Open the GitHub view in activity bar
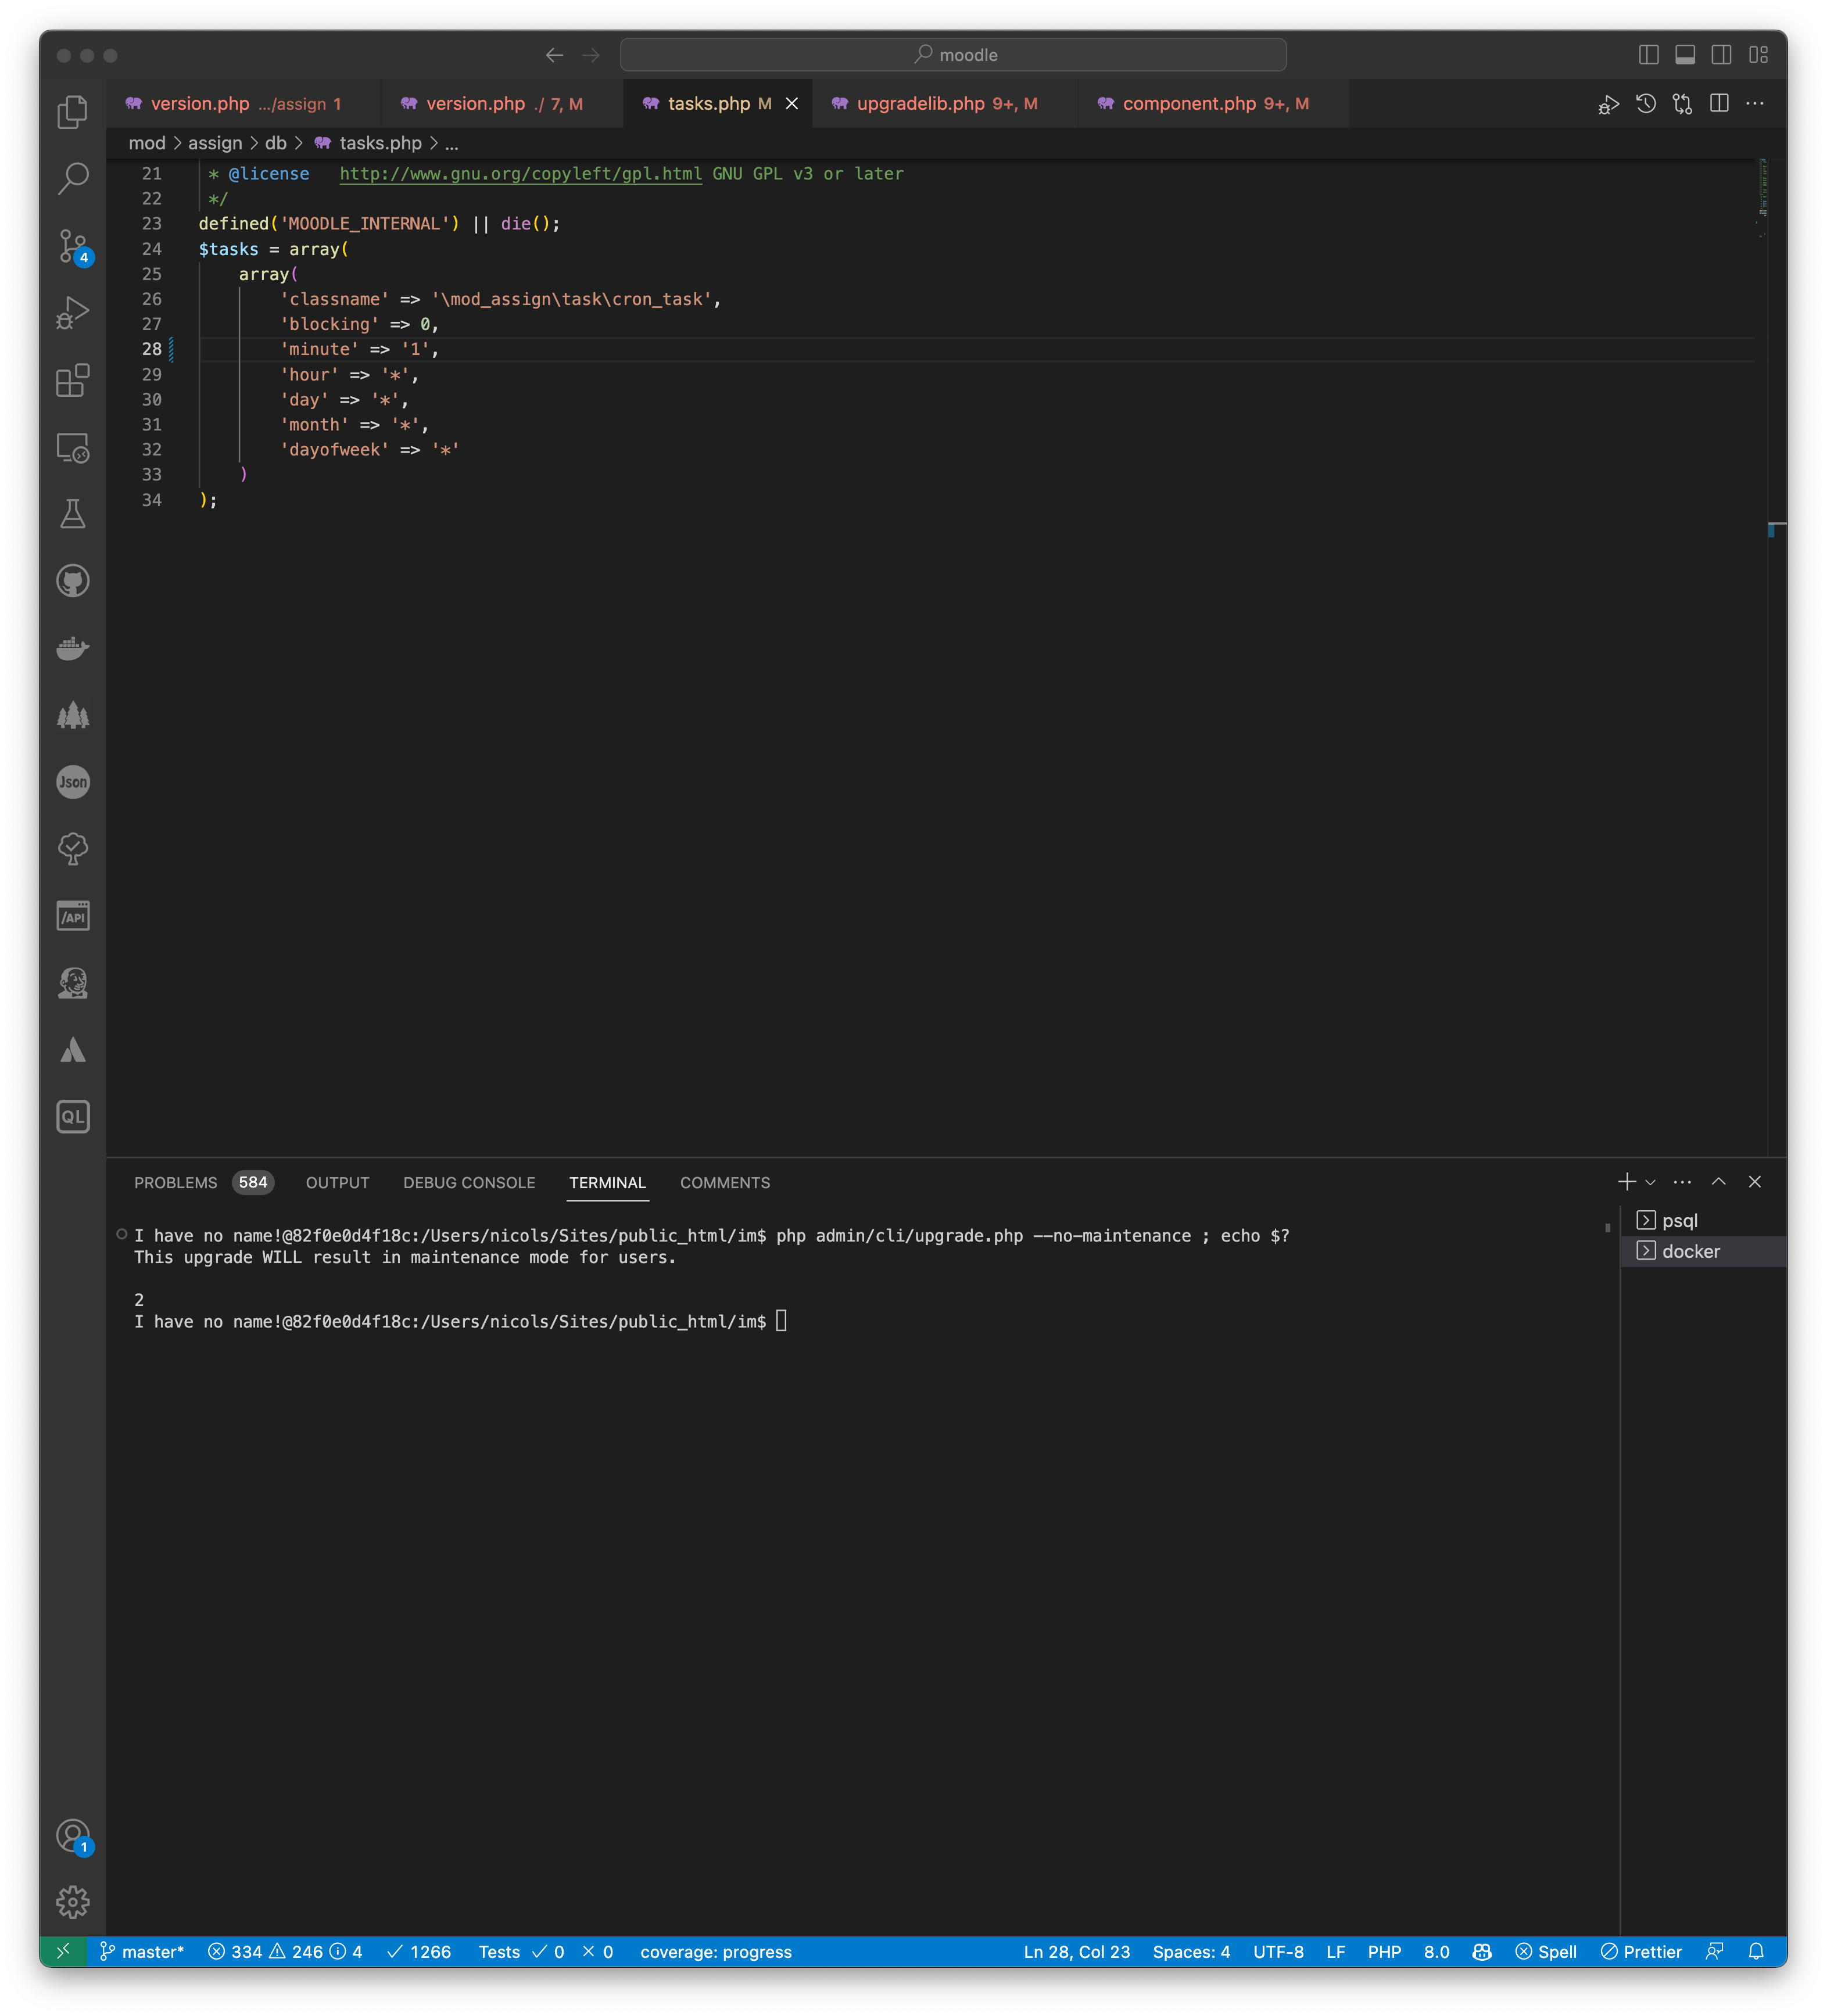The height and width of the screenshot is (2016, 1827). (x=73, y=580)
